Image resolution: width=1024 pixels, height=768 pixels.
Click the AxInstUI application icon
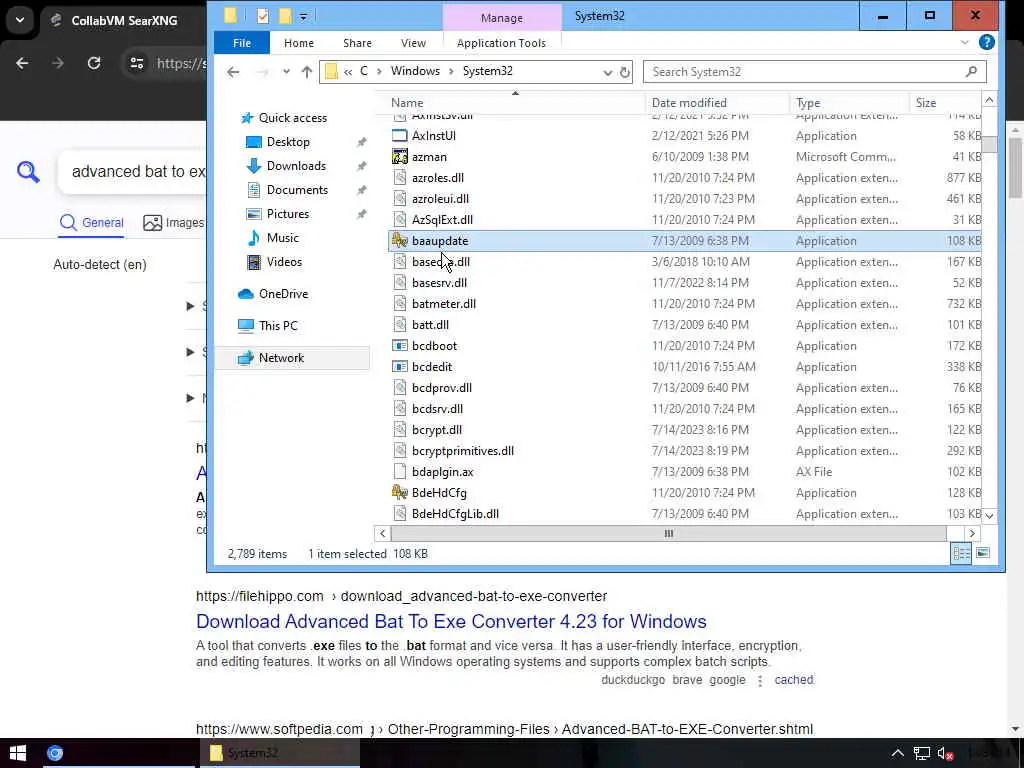coord(400,136)
